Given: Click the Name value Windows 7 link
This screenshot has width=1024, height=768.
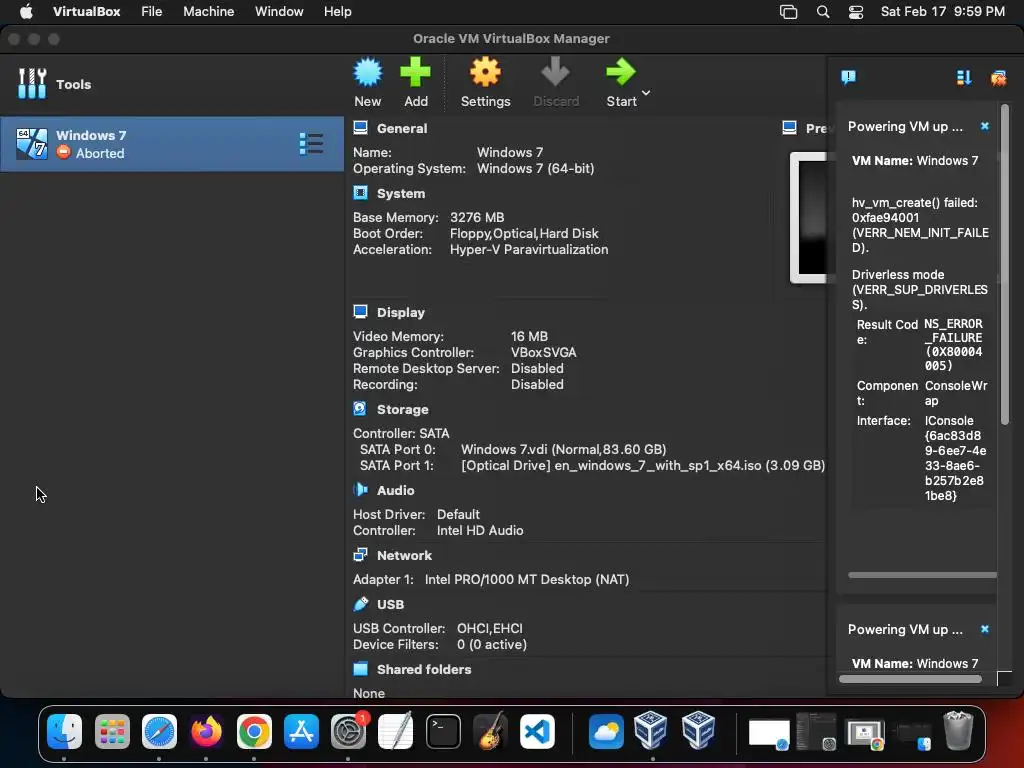Looking at the screenshot, I should pyautogui.click(x=510, y=152).
